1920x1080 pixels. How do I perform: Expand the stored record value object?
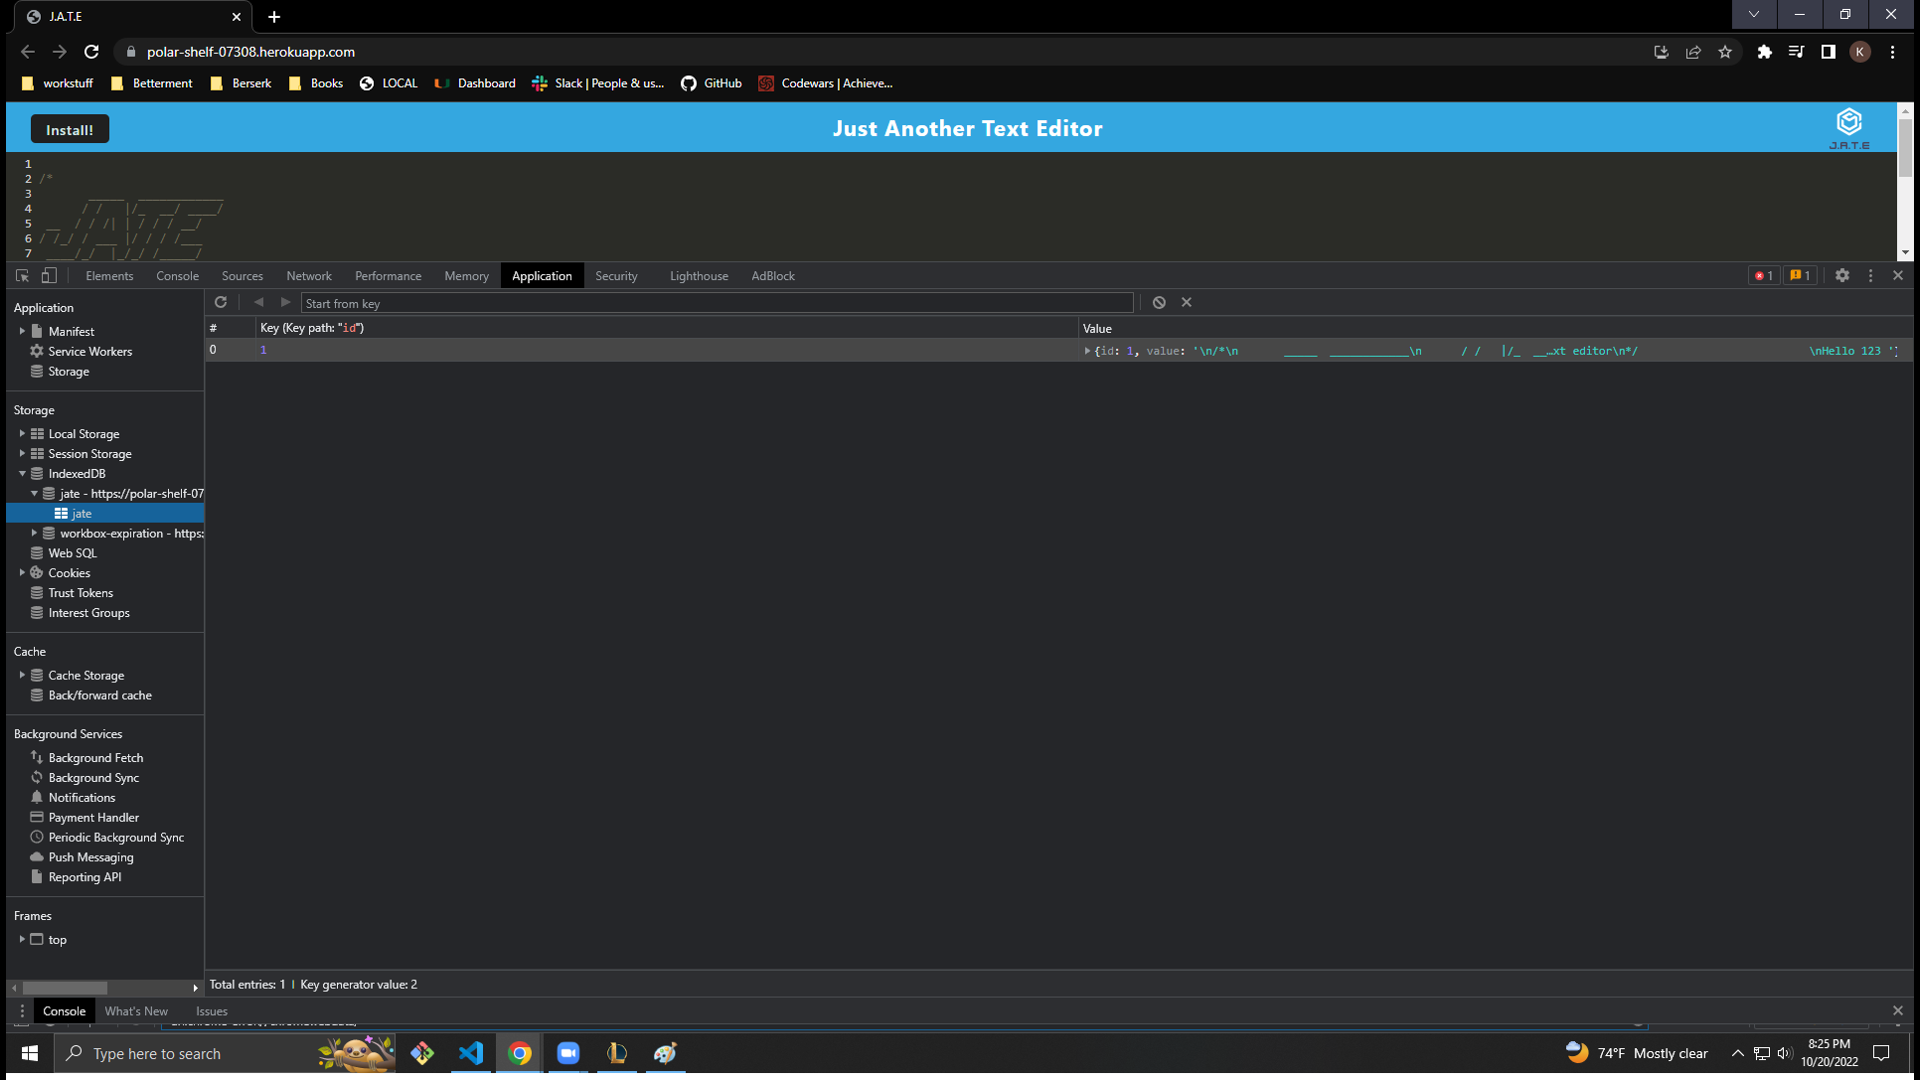click(1087, 350)
